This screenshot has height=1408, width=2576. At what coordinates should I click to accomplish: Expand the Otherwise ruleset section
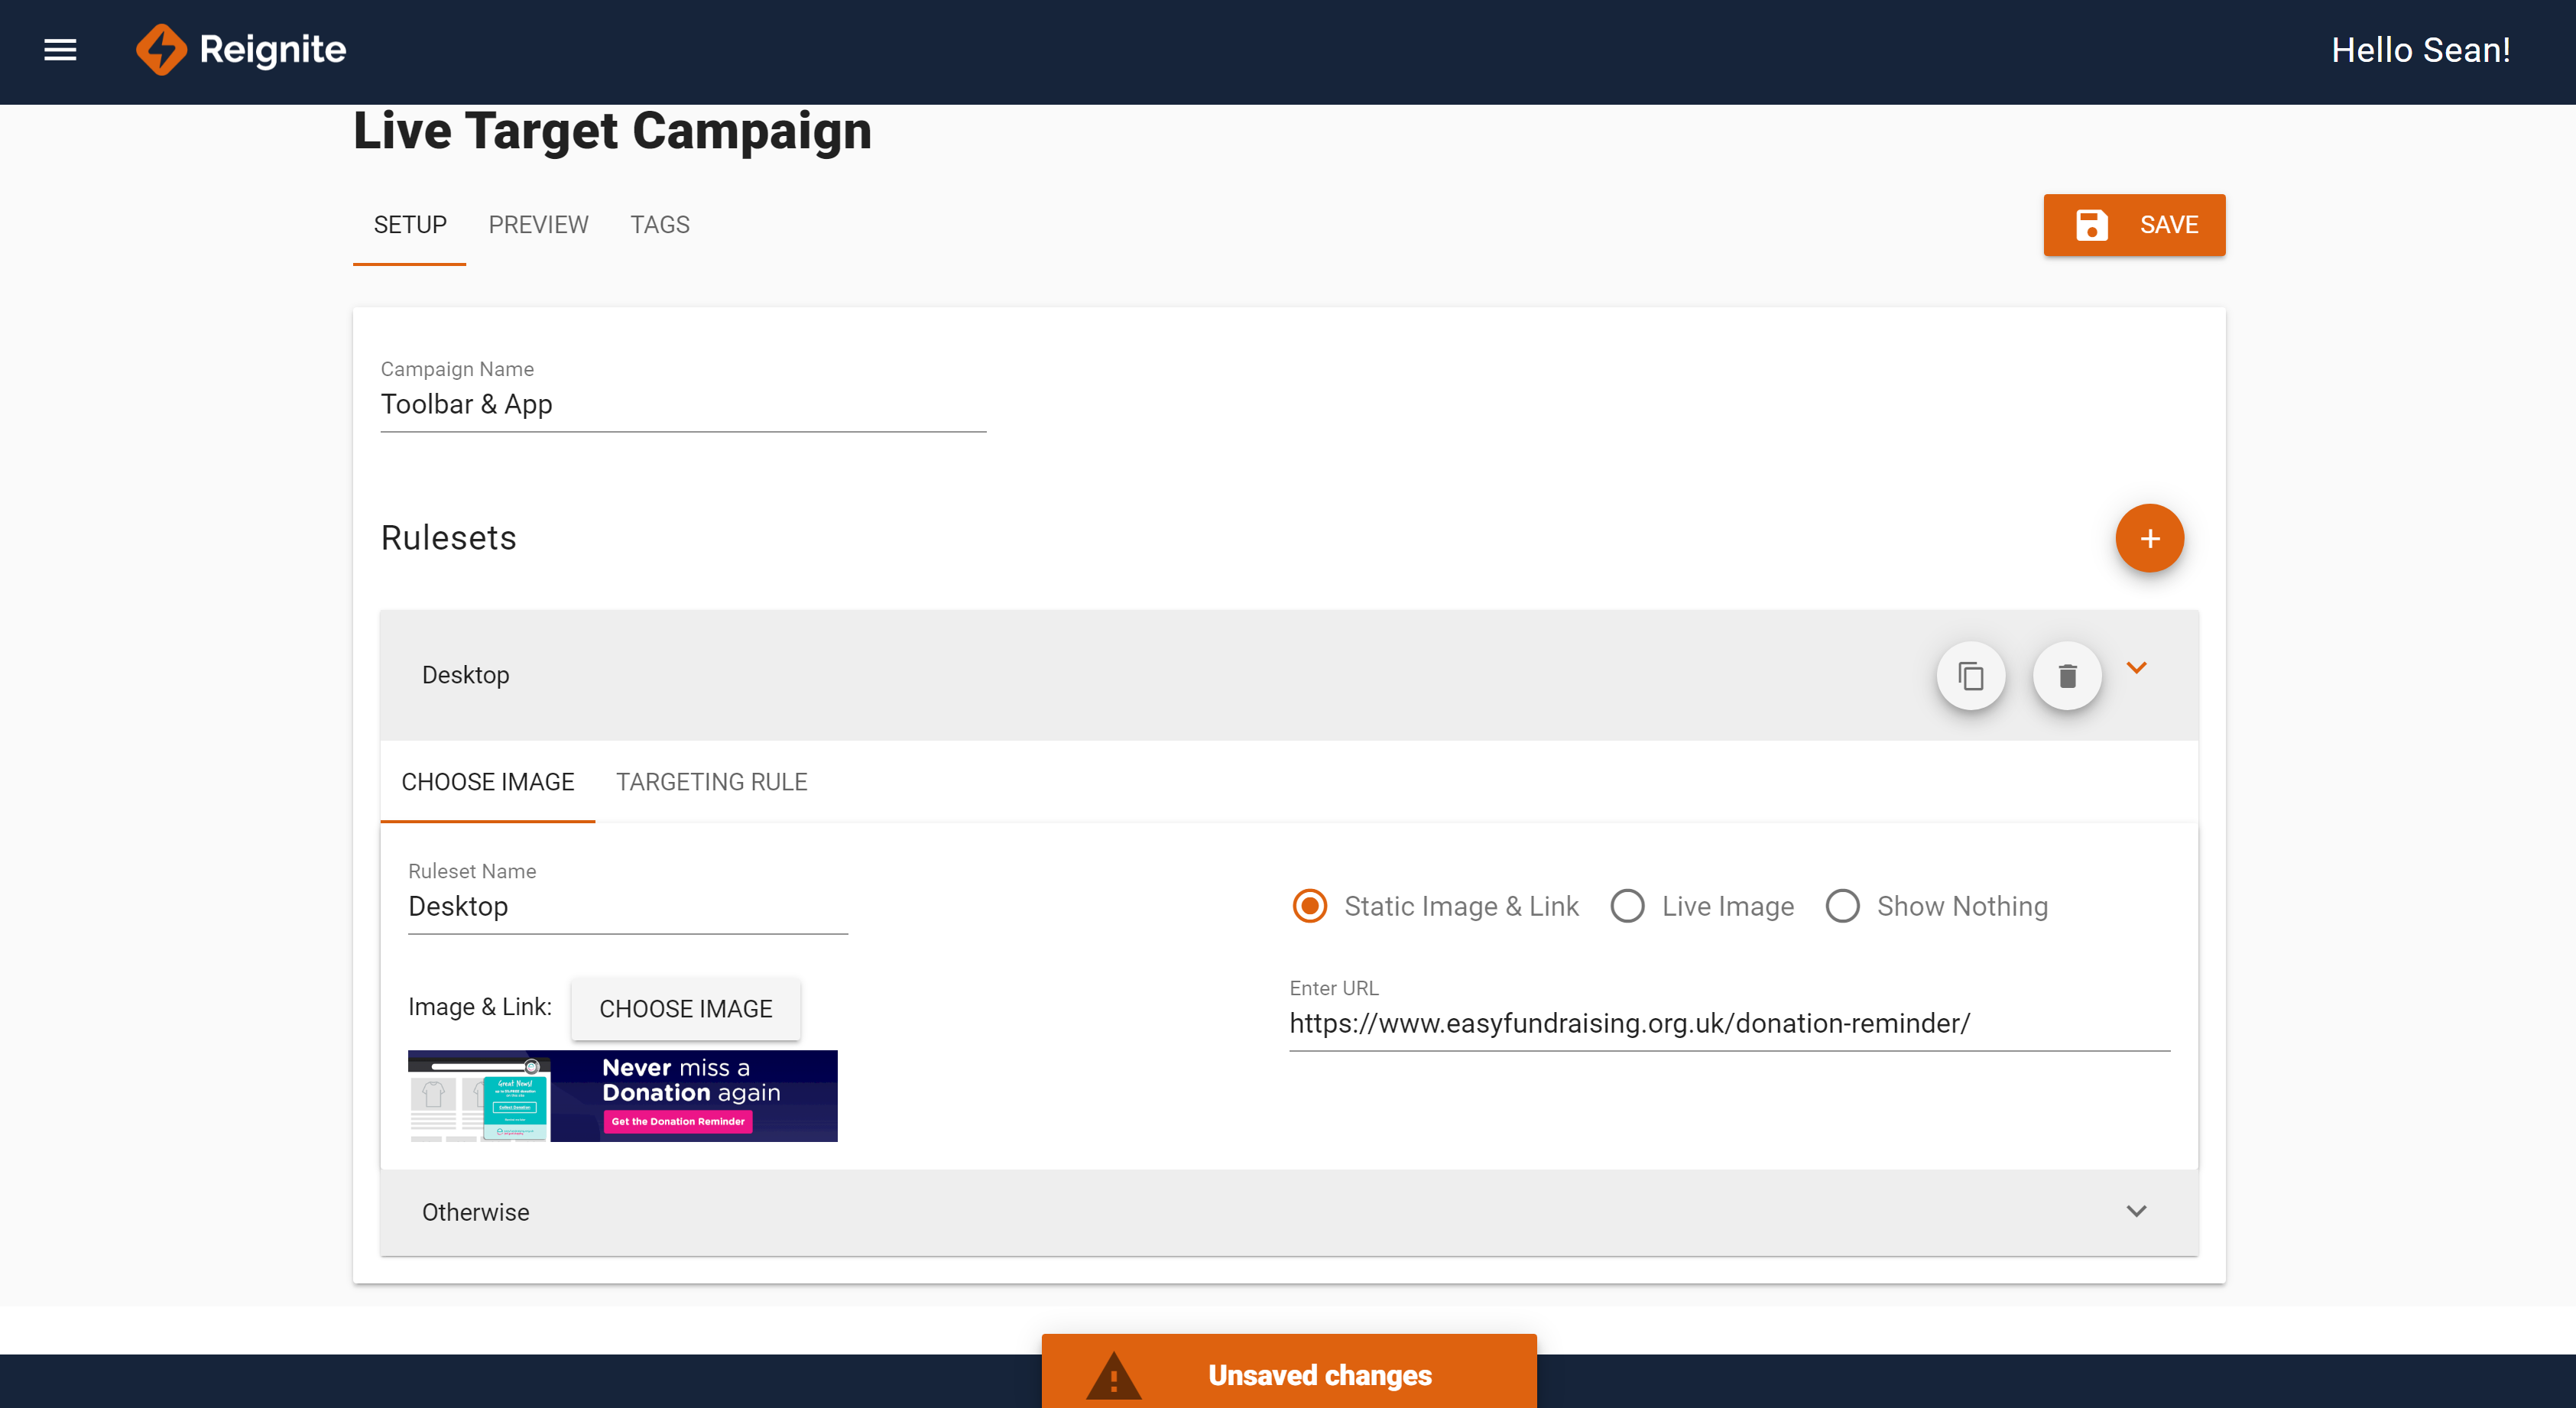2136,1212
